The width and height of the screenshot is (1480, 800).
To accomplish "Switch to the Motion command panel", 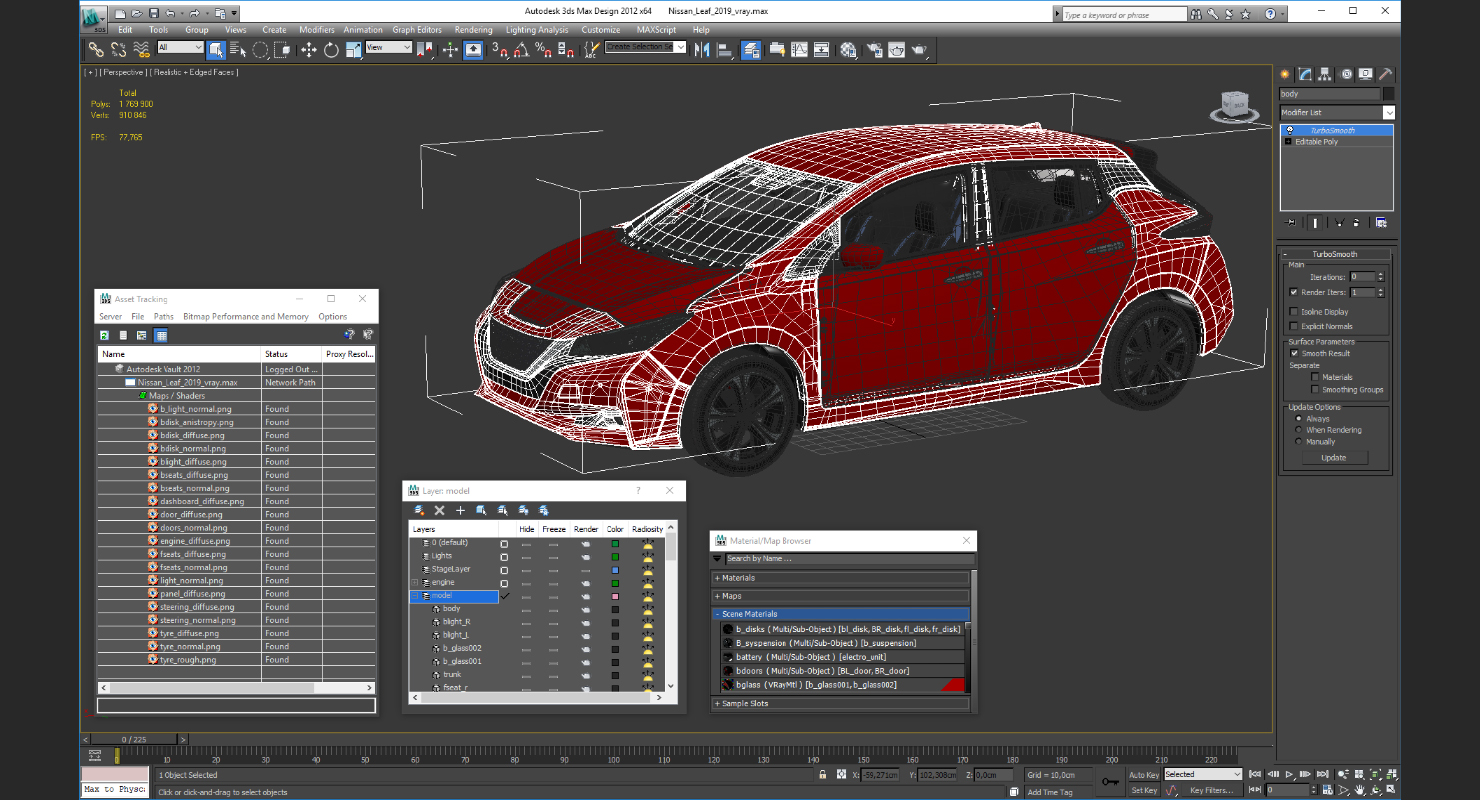I will [1346, 74].
